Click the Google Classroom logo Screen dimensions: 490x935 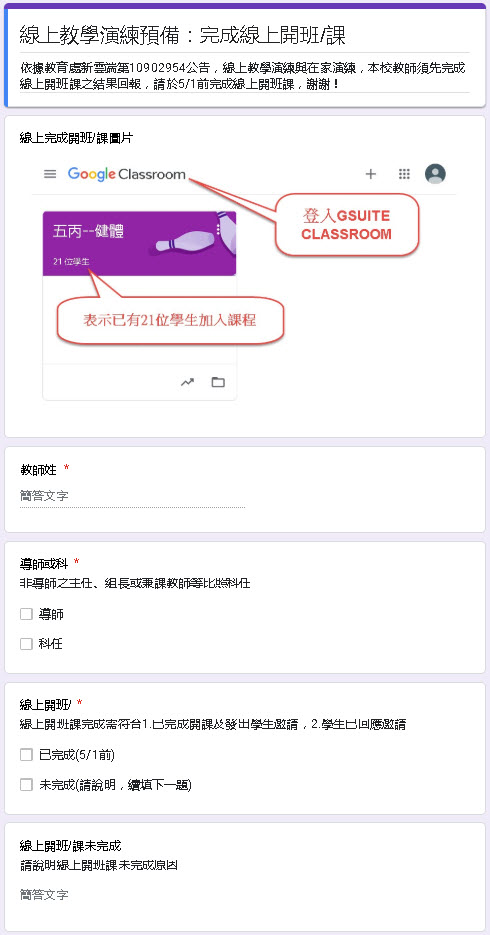127,174
